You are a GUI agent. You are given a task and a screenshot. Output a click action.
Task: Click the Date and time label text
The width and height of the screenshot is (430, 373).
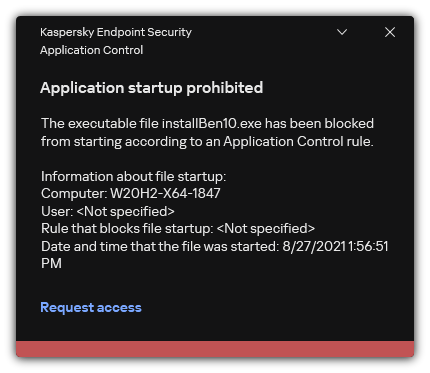pos(160,247)
